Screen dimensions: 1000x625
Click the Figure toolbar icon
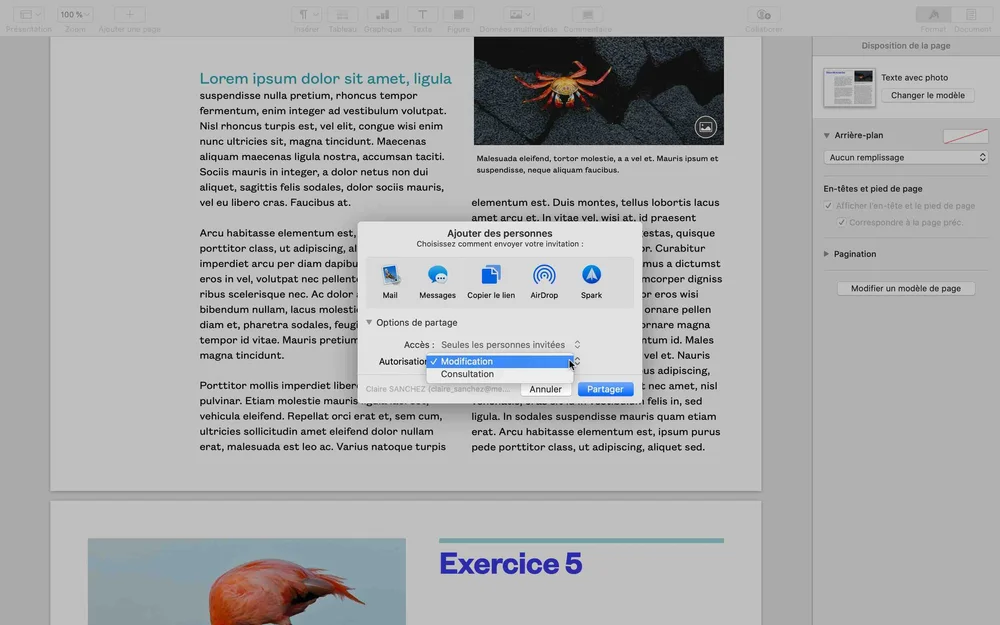point(459,15)
